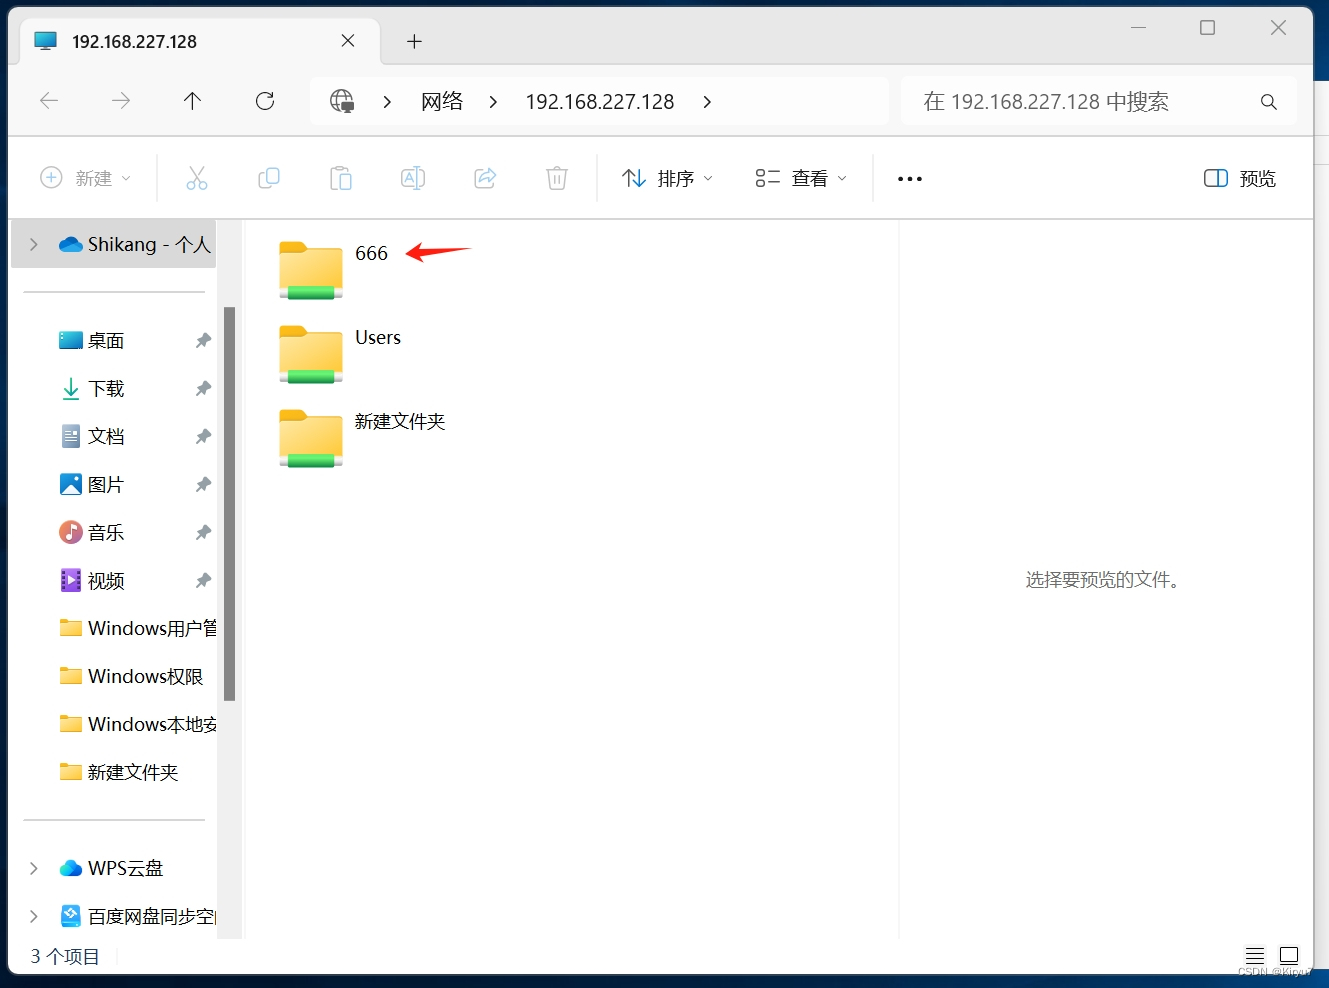The height and width of the screenshot is (988, 1329).
Task: Open the see more options ellipsis
Action: point(910,179)
